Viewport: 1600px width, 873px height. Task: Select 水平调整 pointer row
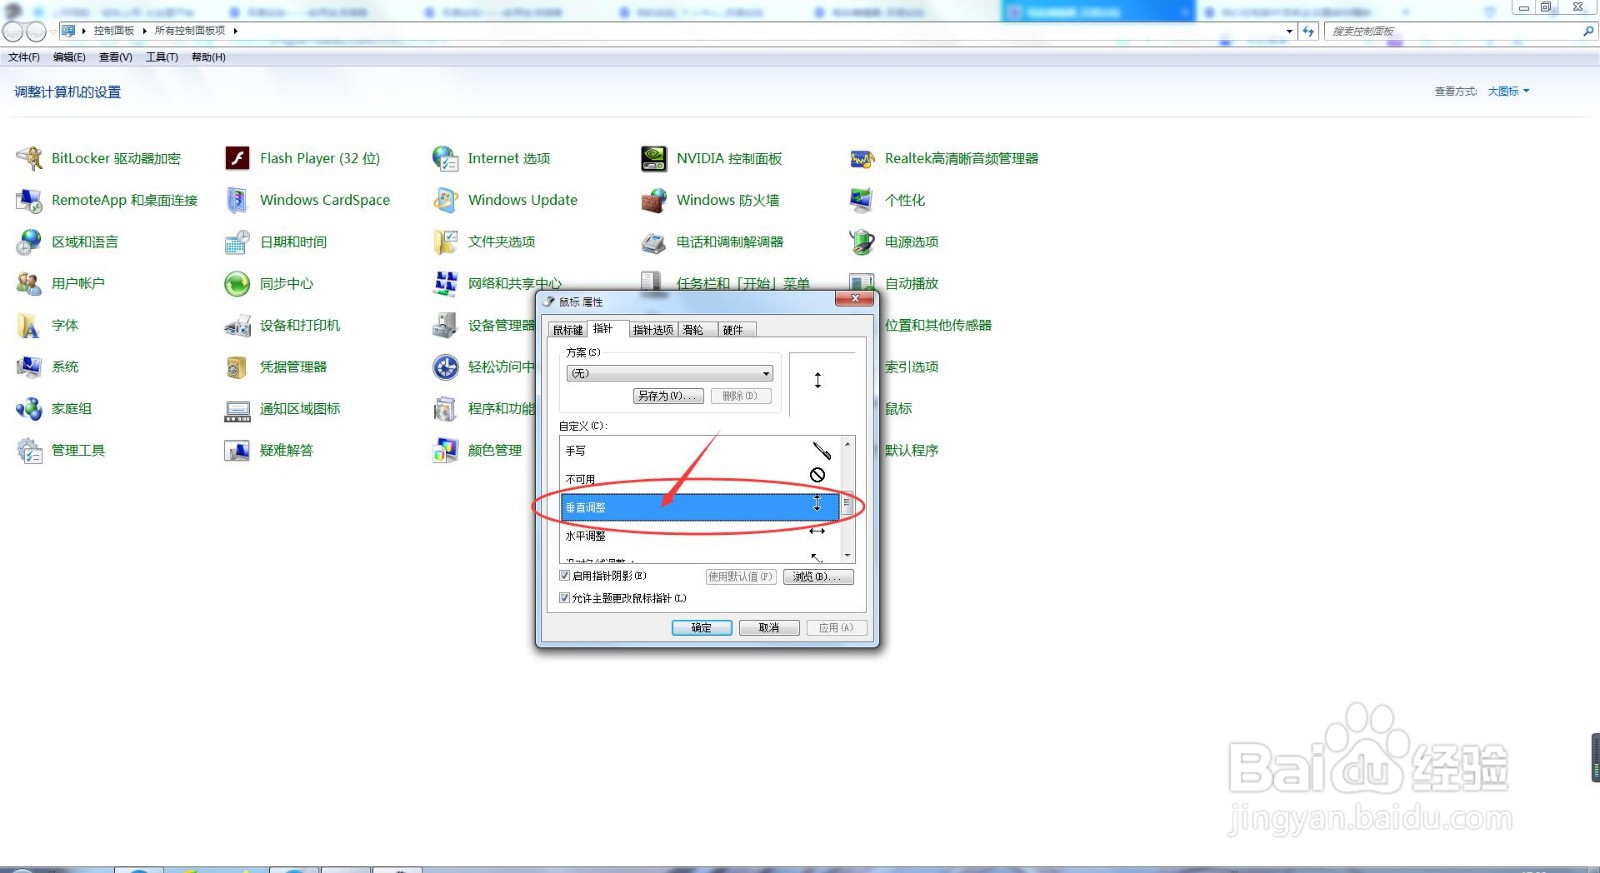click(700, 535)
